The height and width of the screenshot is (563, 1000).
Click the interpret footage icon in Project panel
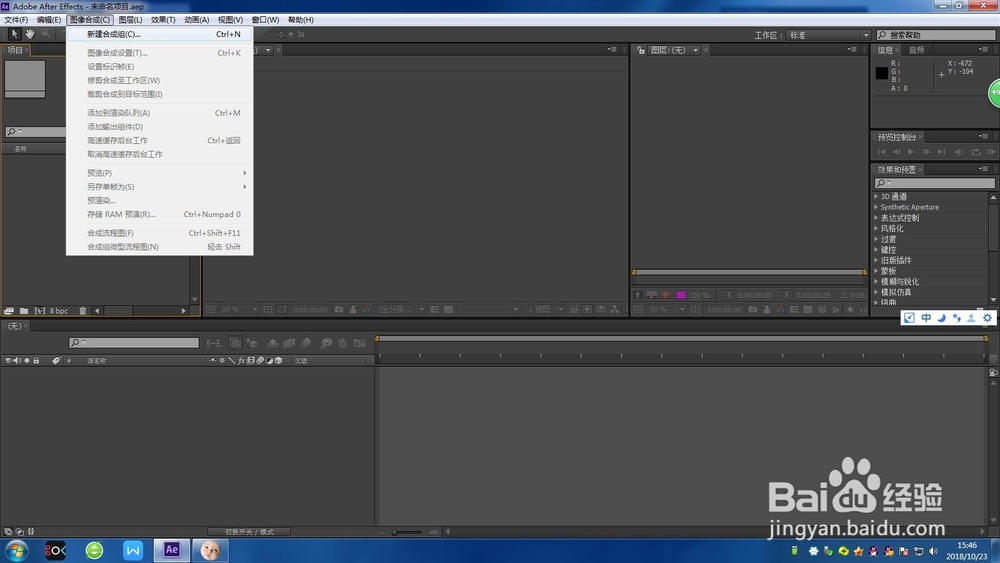(x=9, y=311)
